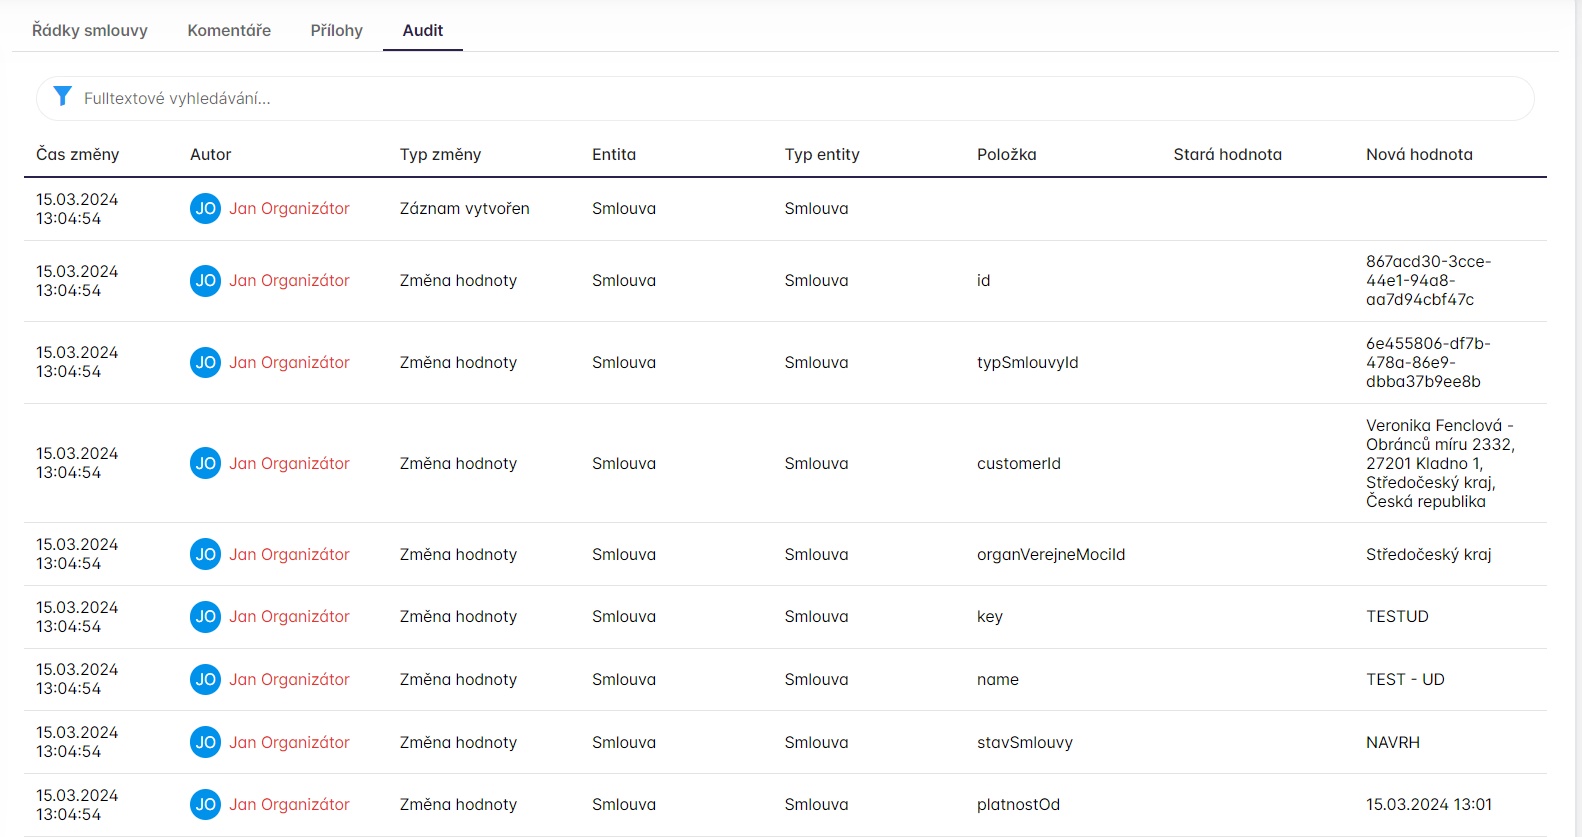This screenshot has width=1582, height=837.
Task: Open the Komentáře tab
Action: [x=229, y=30]
